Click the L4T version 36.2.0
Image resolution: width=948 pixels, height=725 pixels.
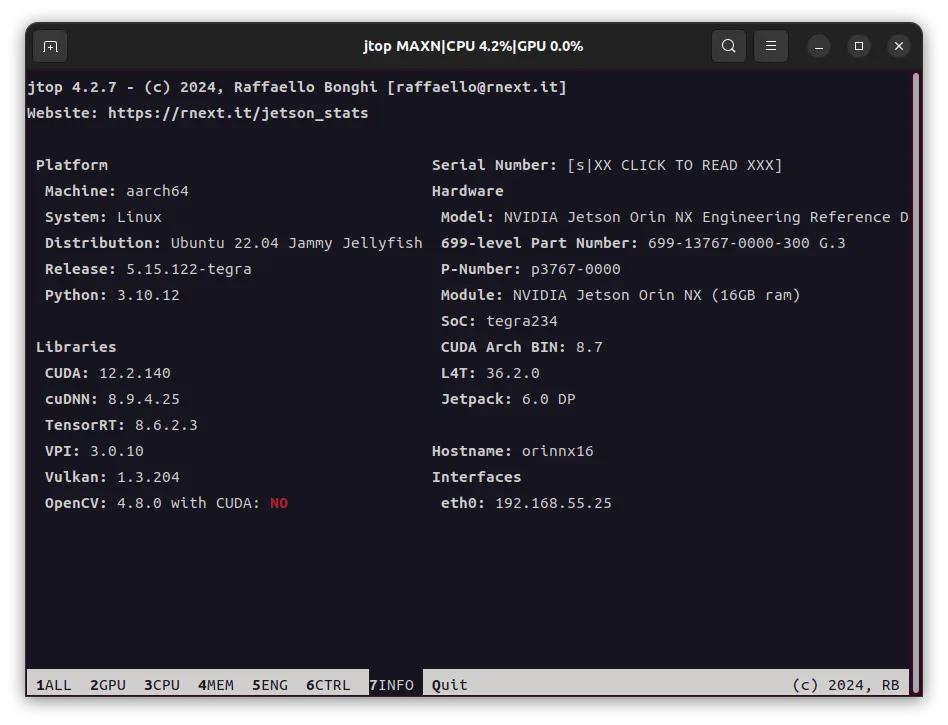click(513, 373)
